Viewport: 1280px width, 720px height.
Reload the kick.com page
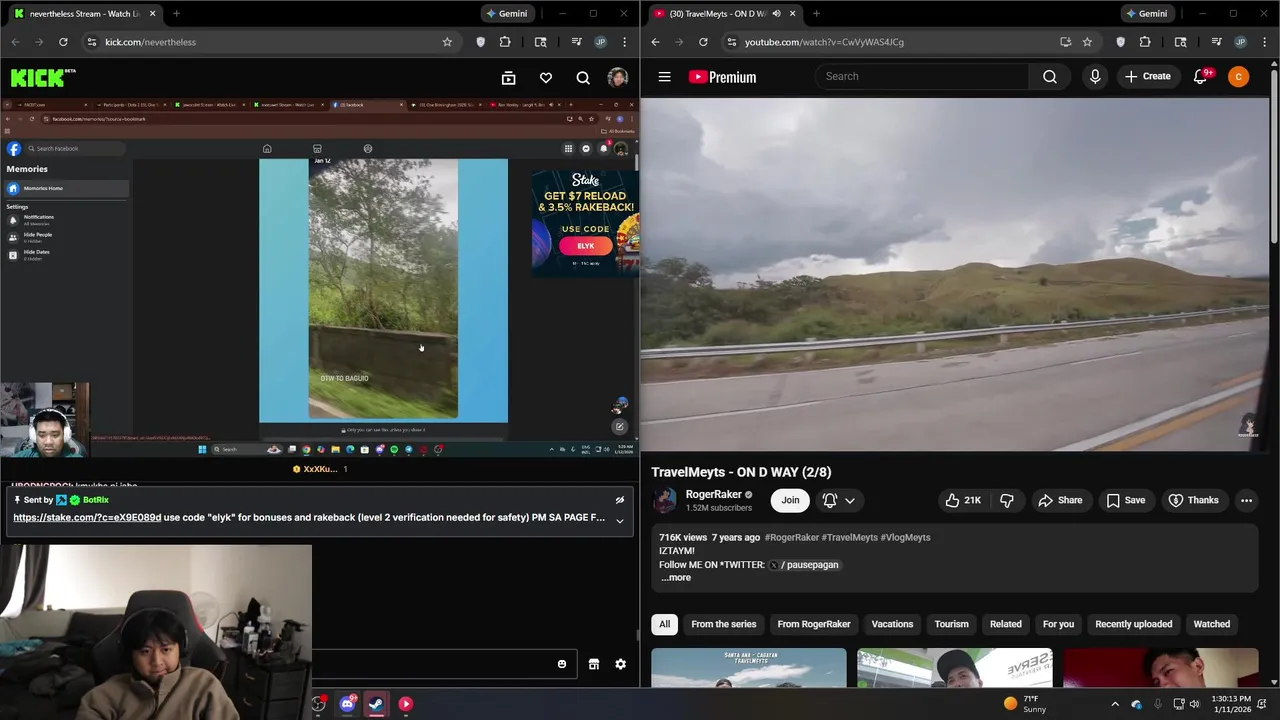[x=63, y=42]
